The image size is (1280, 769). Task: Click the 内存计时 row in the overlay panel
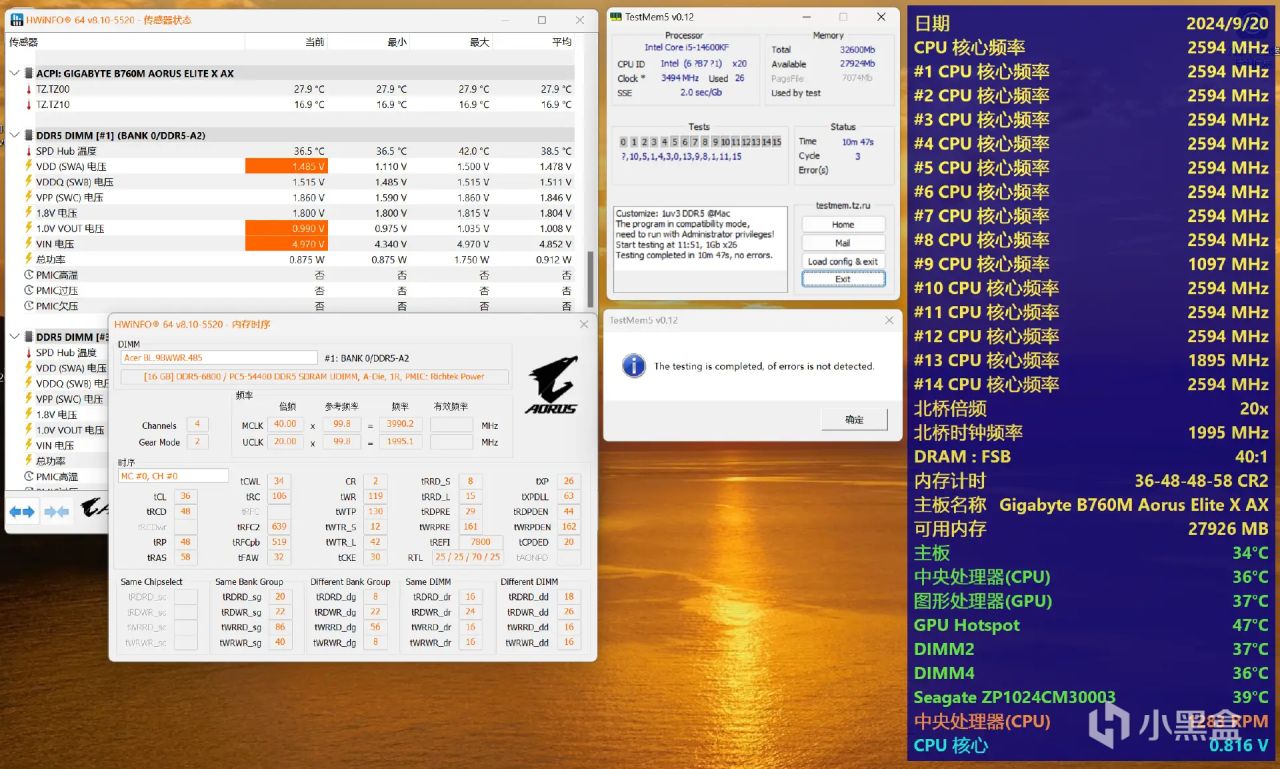(x=1091, y=481)
